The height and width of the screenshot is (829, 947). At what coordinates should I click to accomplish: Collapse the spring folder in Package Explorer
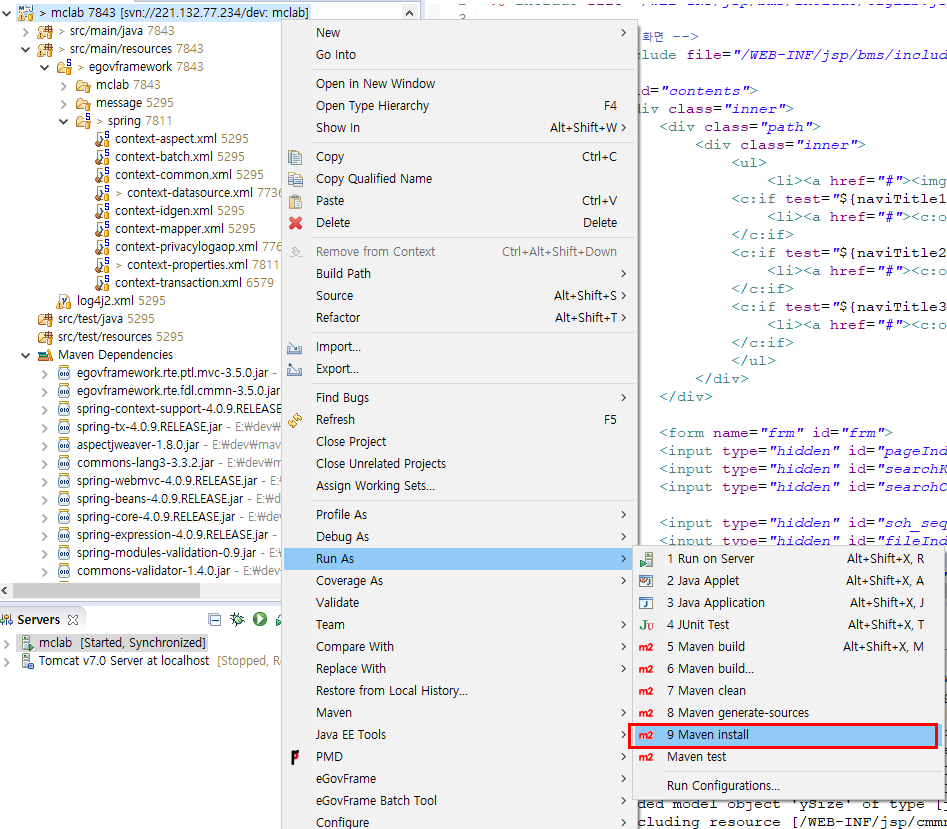click(x=63, y=120)
